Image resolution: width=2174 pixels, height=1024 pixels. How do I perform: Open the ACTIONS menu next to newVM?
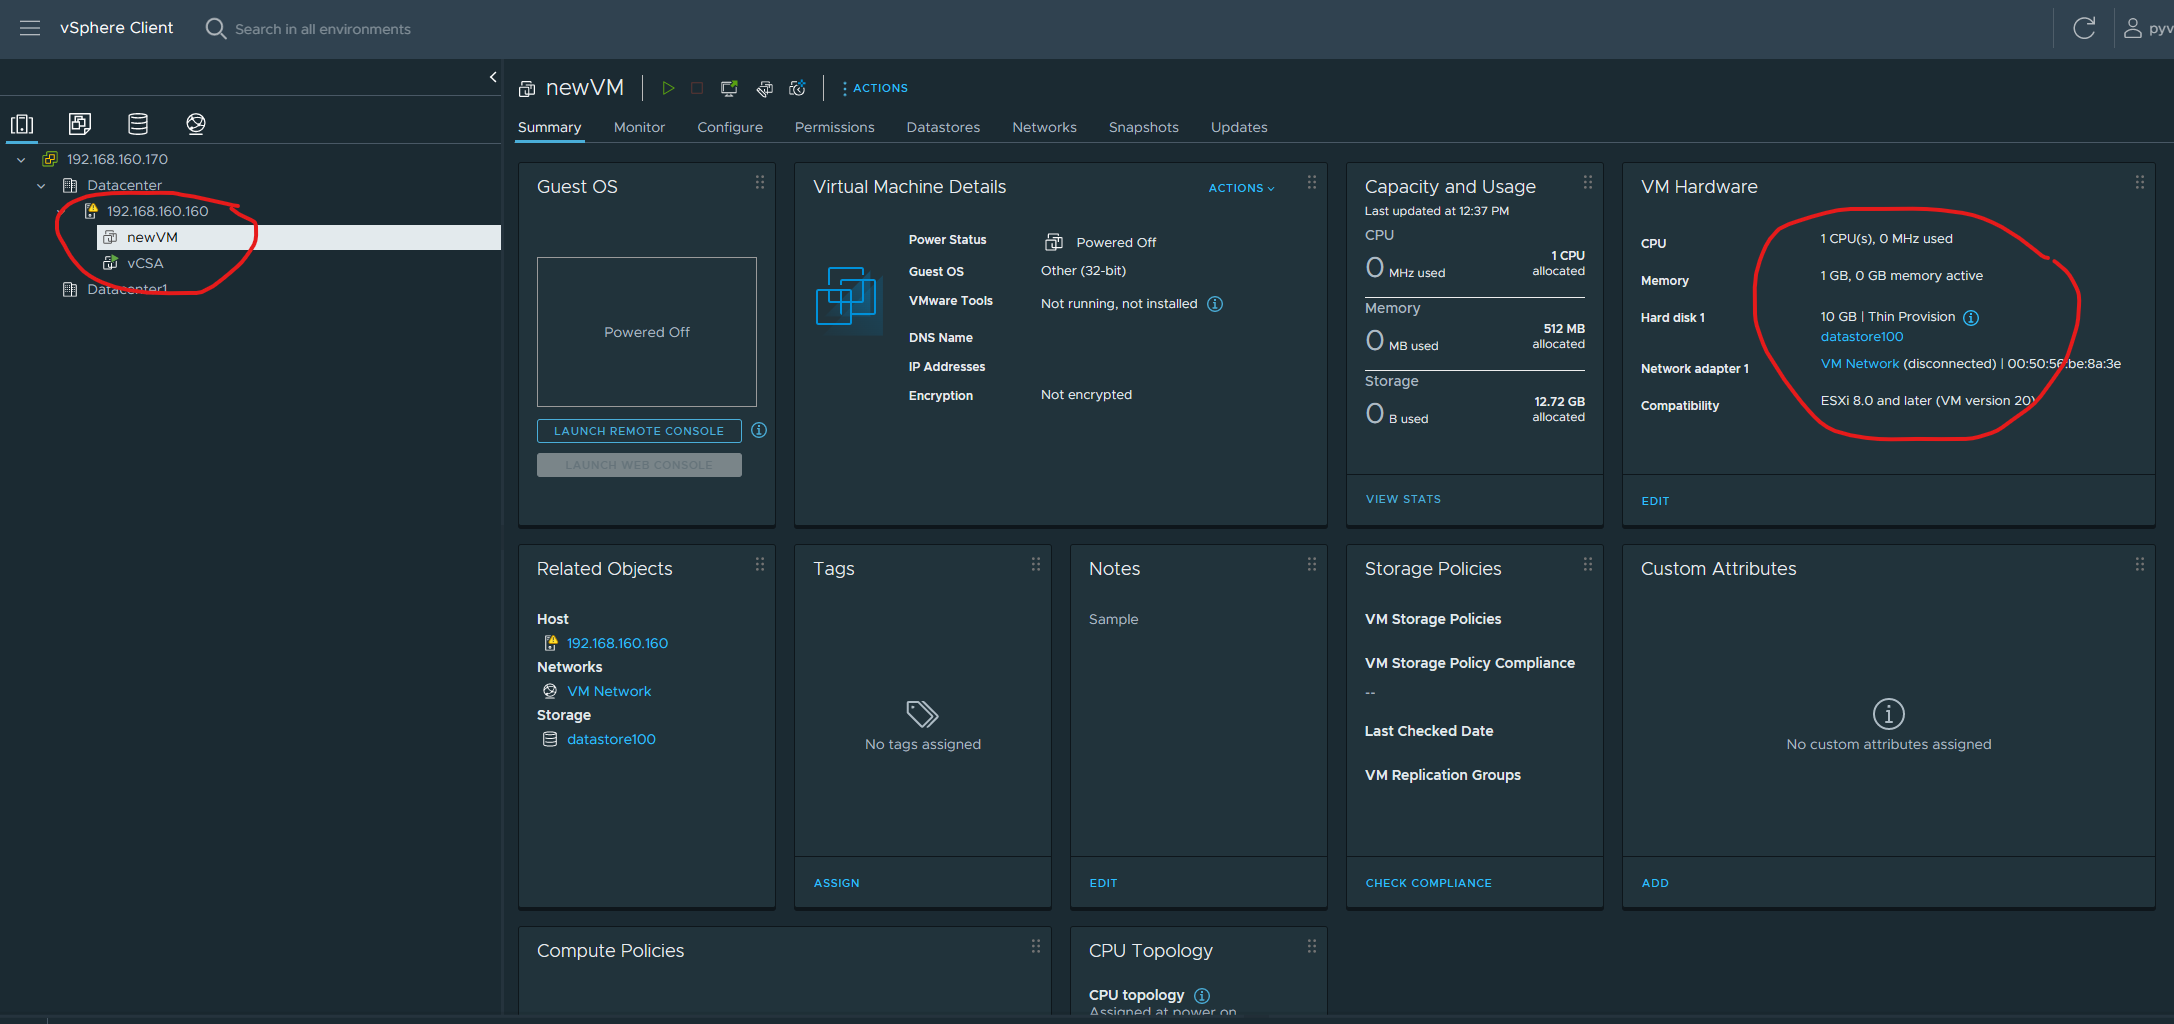coord(874,88)
